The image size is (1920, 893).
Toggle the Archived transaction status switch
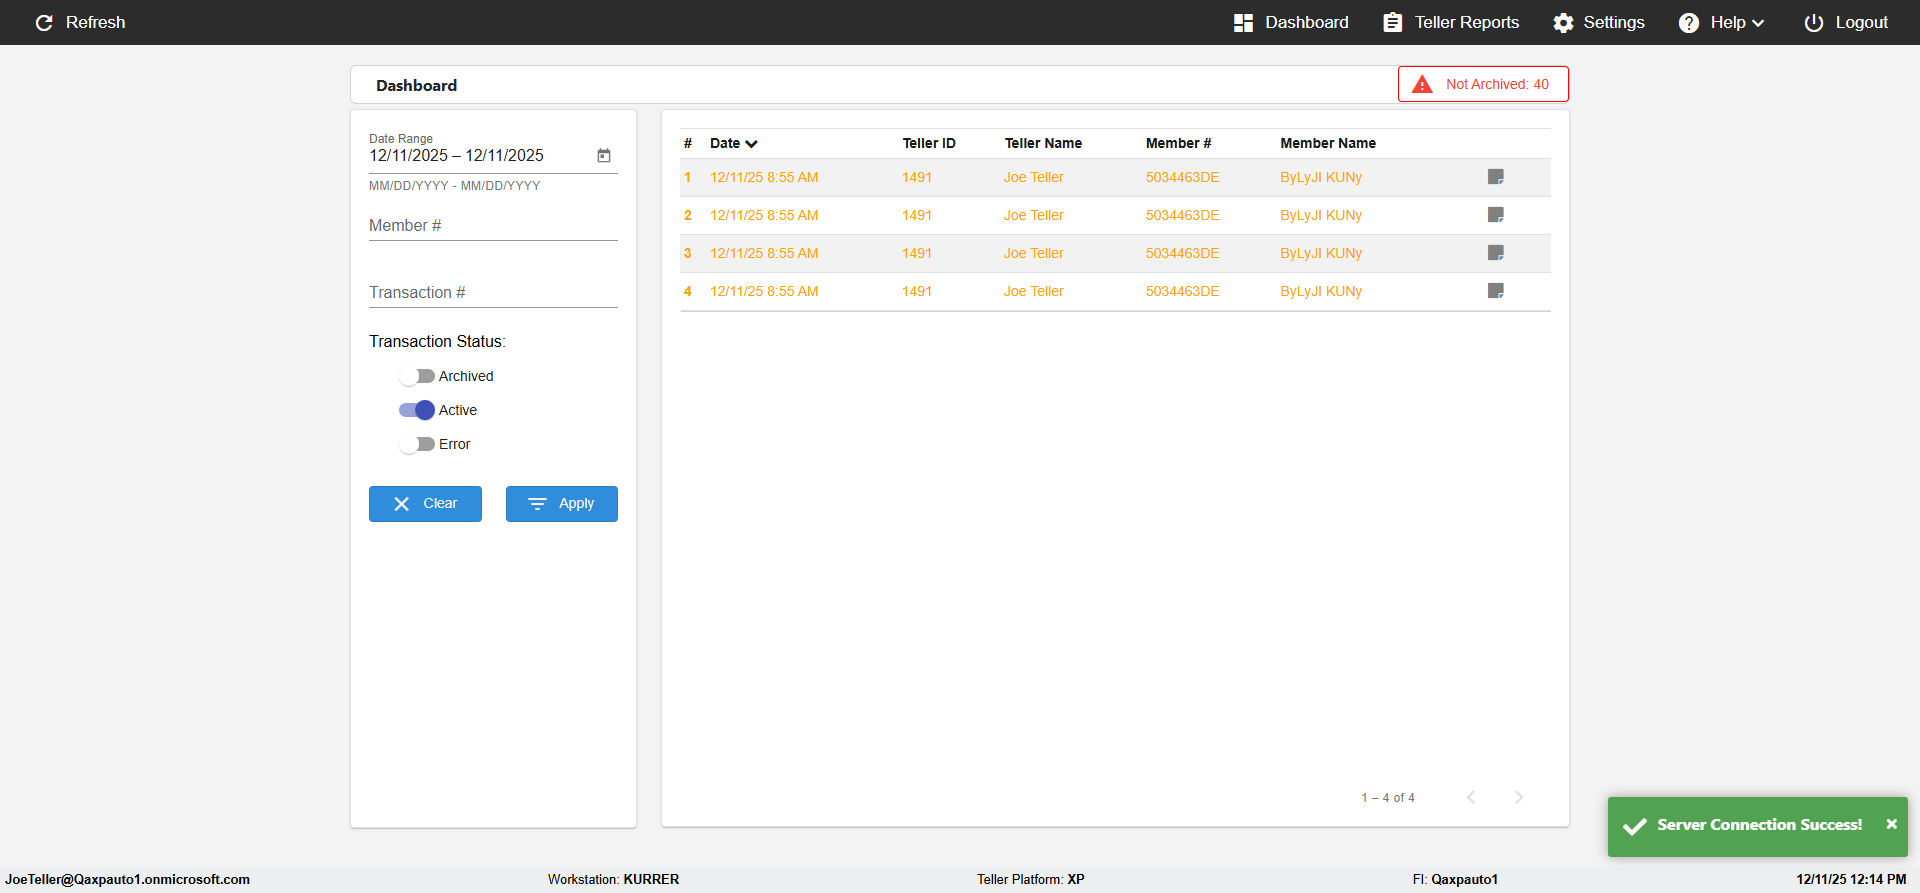tap(416, 376)
